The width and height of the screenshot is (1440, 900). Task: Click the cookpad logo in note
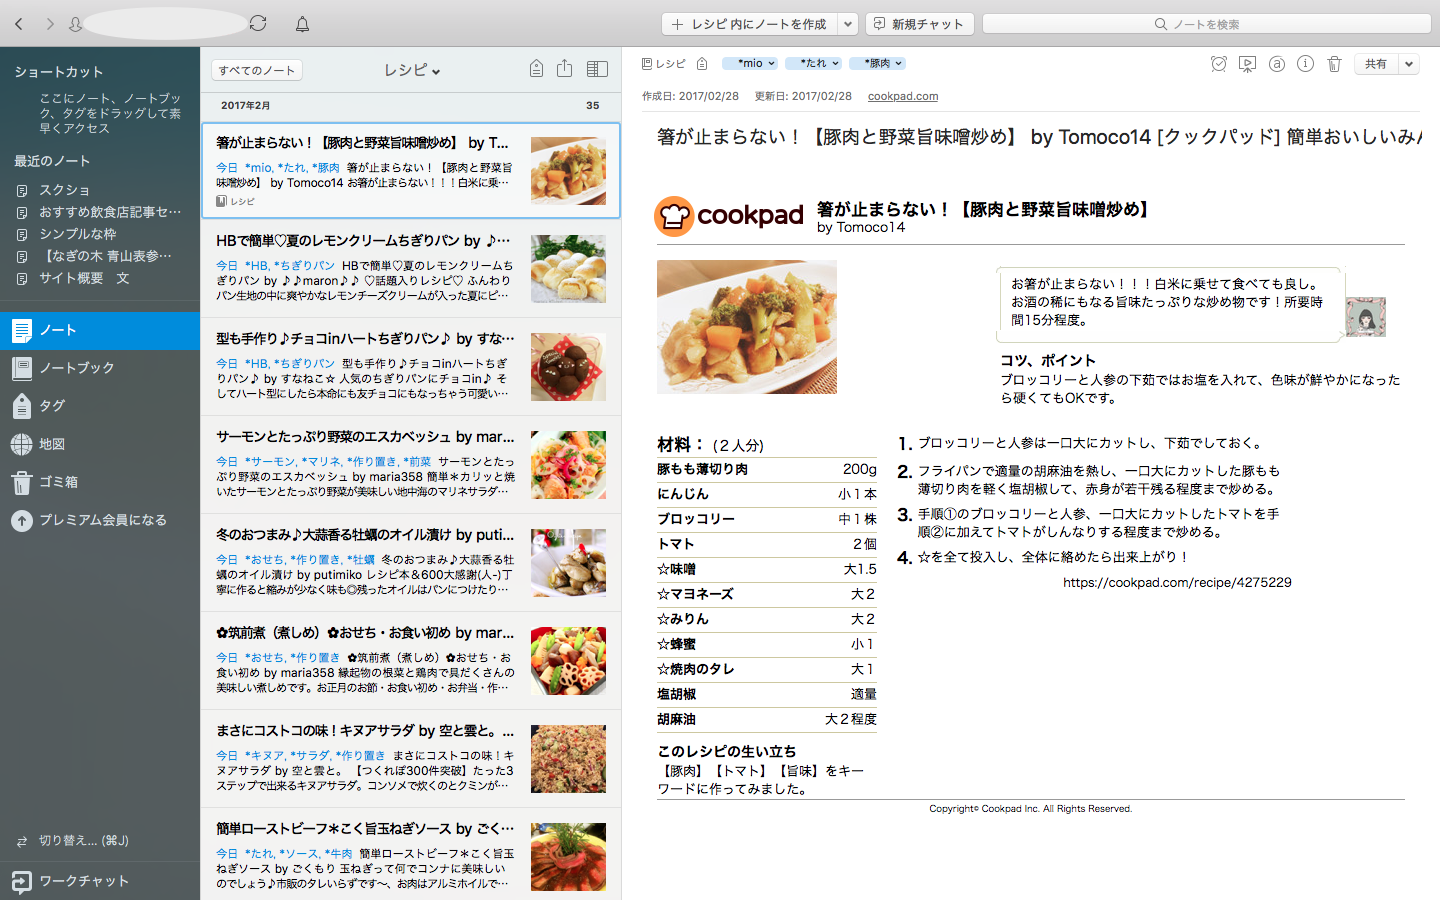point(729,216)
